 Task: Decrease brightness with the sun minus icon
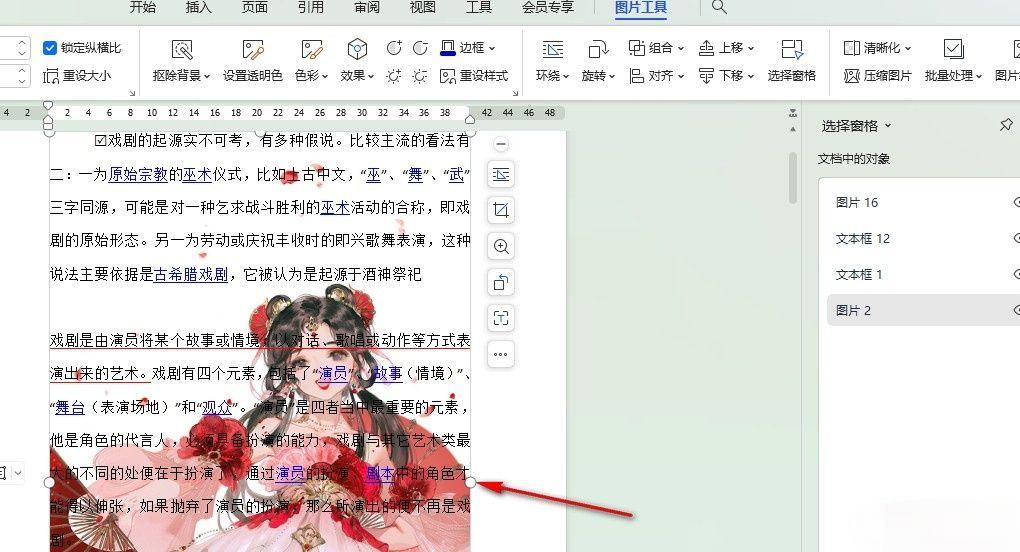(420, 76)
